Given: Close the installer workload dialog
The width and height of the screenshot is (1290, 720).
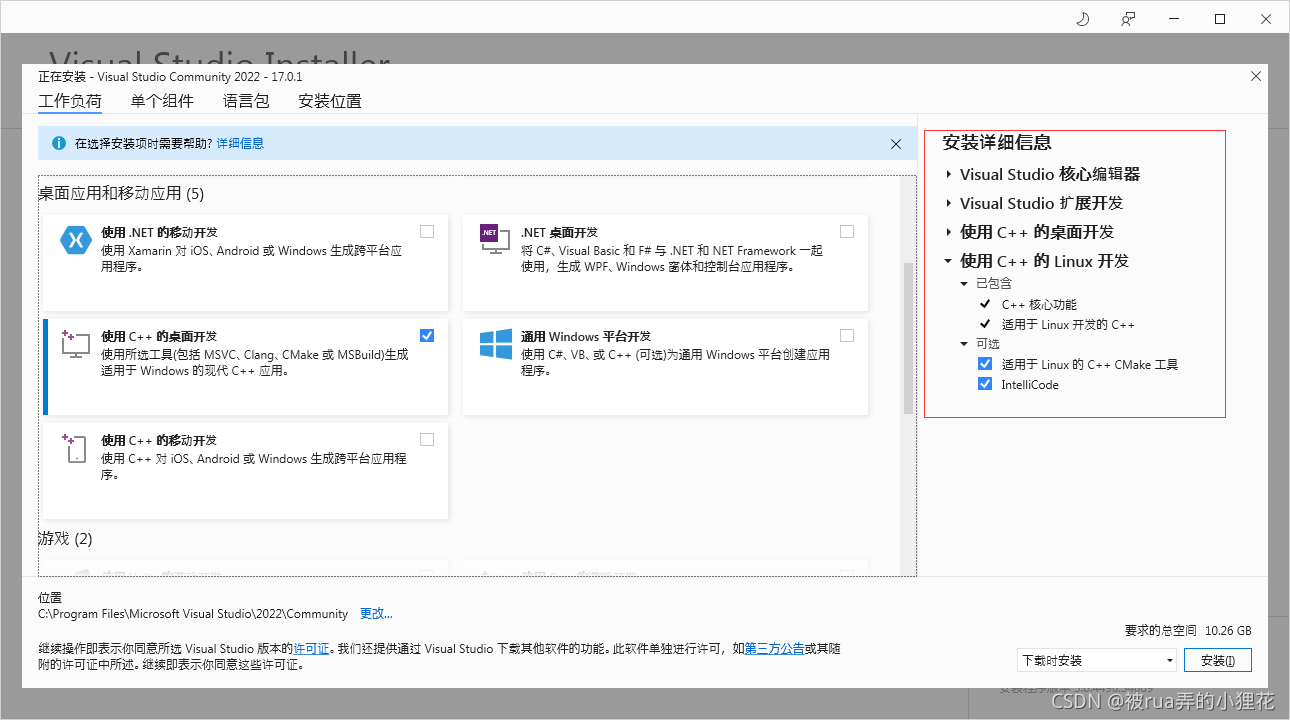Looking at the screenshot, I should click(1256, 76).
